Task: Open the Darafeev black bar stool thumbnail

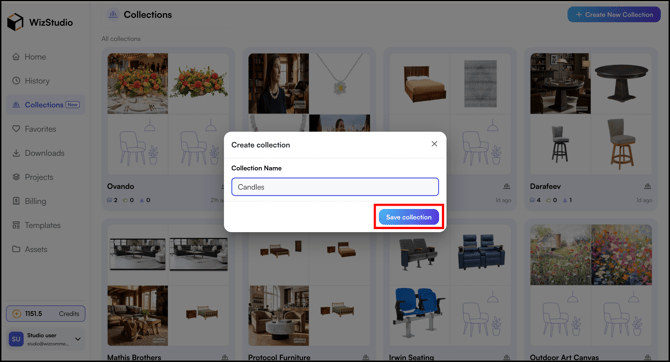Action: 561,144
